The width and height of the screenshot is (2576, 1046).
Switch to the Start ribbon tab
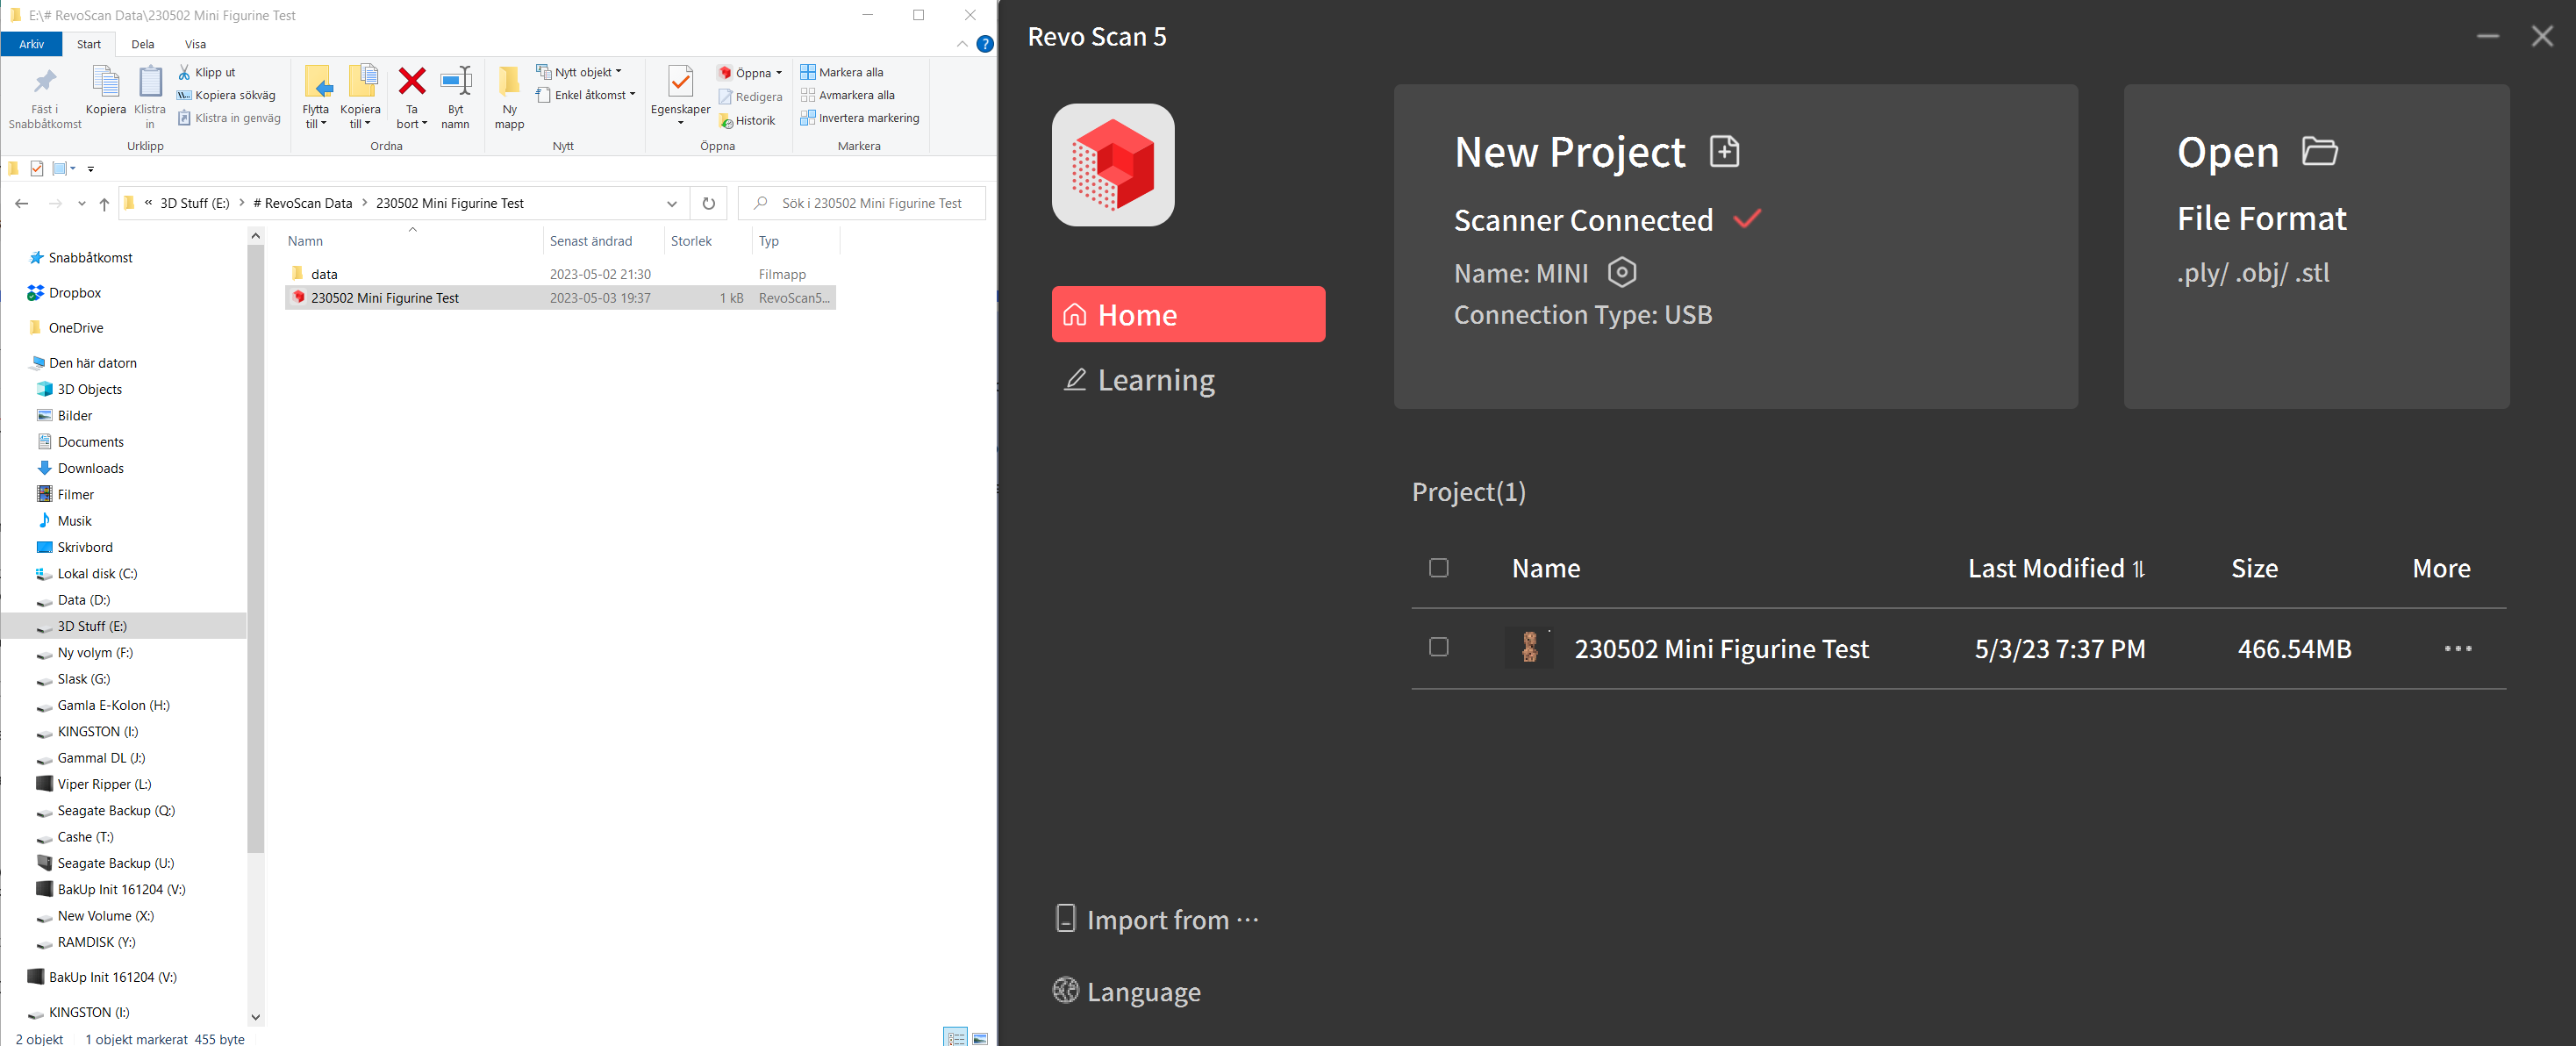[x=89, y=44]
